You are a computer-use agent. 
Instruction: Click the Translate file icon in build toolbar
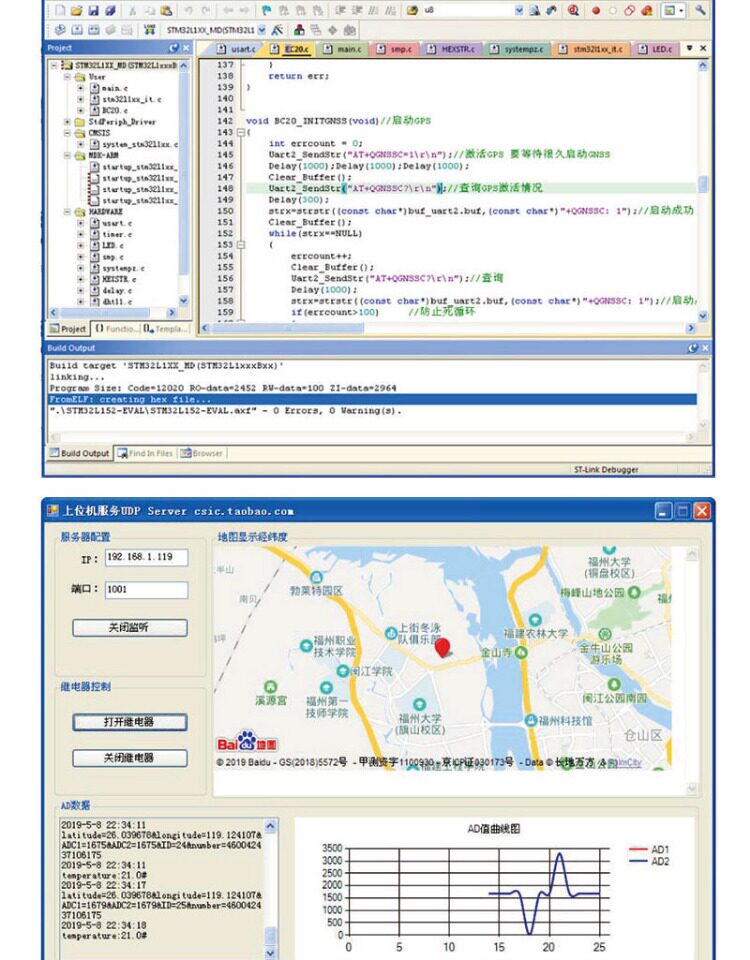tap(60, 29)
